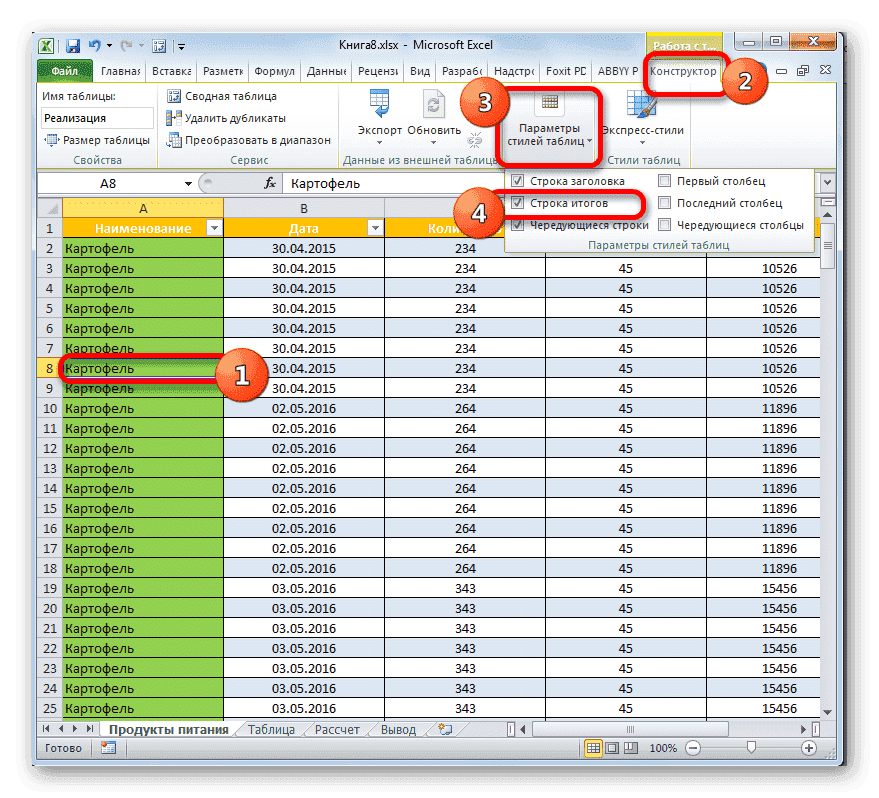Screen dimensions: 879x798
Task: Switch to the Конструктор ribbon tab
Action: [685, 72]
